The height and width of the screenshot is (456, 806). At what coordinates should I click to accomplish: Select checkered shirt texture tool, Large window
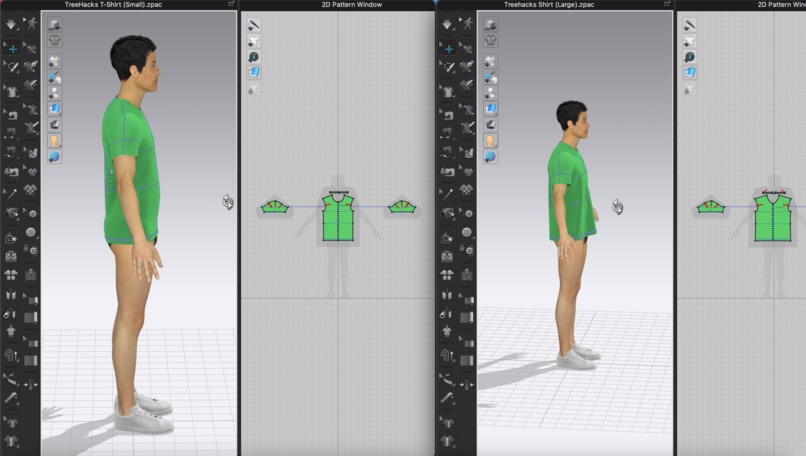pos(467,189)
